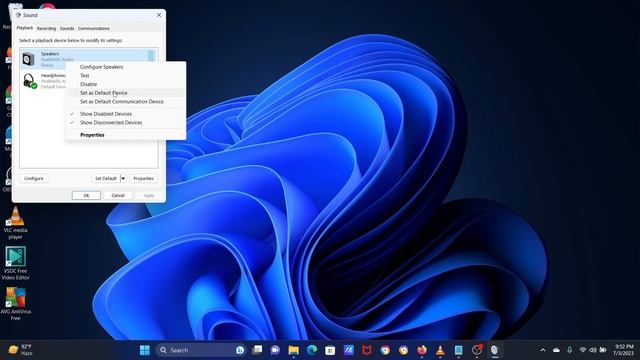The image size is (640, 360).
Task: Close the Sound dialog
Action: click(159, 15)
